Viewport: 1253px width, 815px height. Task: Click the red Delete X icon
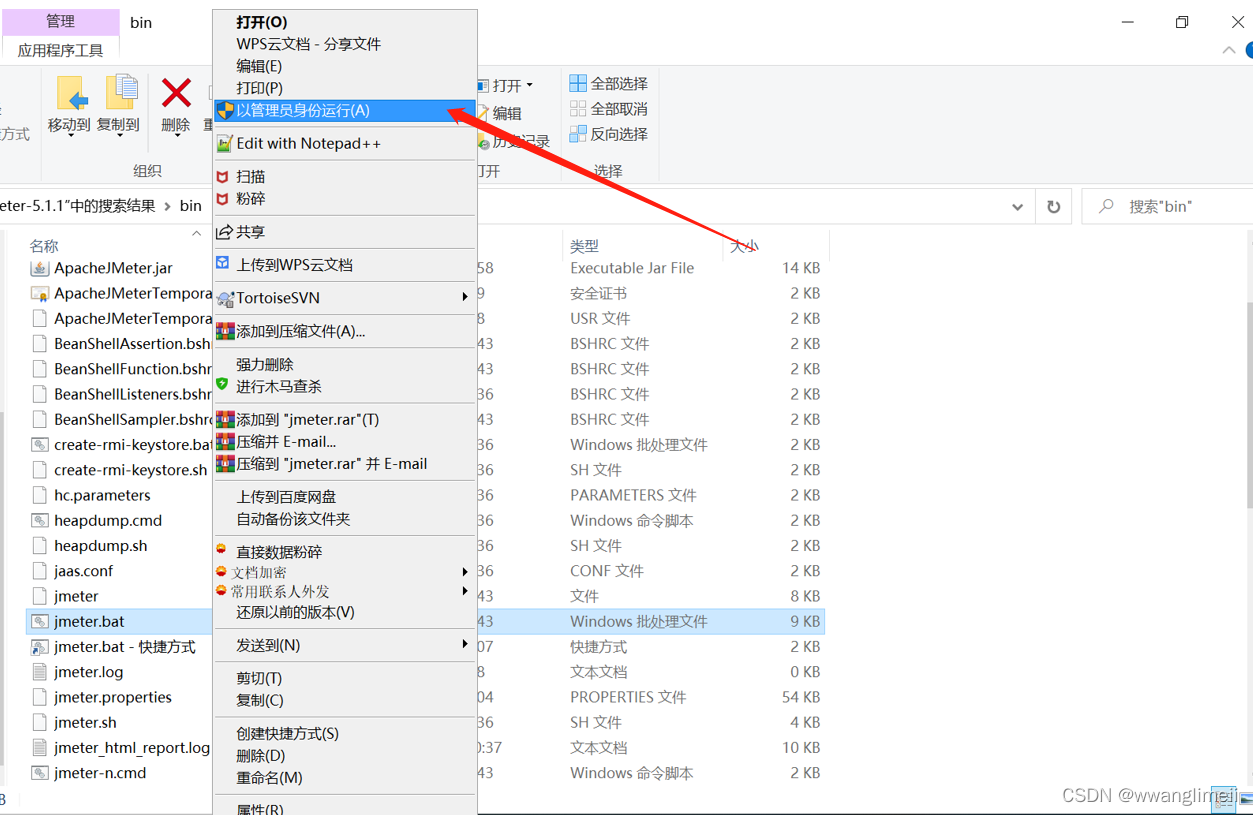pos(176,93)
